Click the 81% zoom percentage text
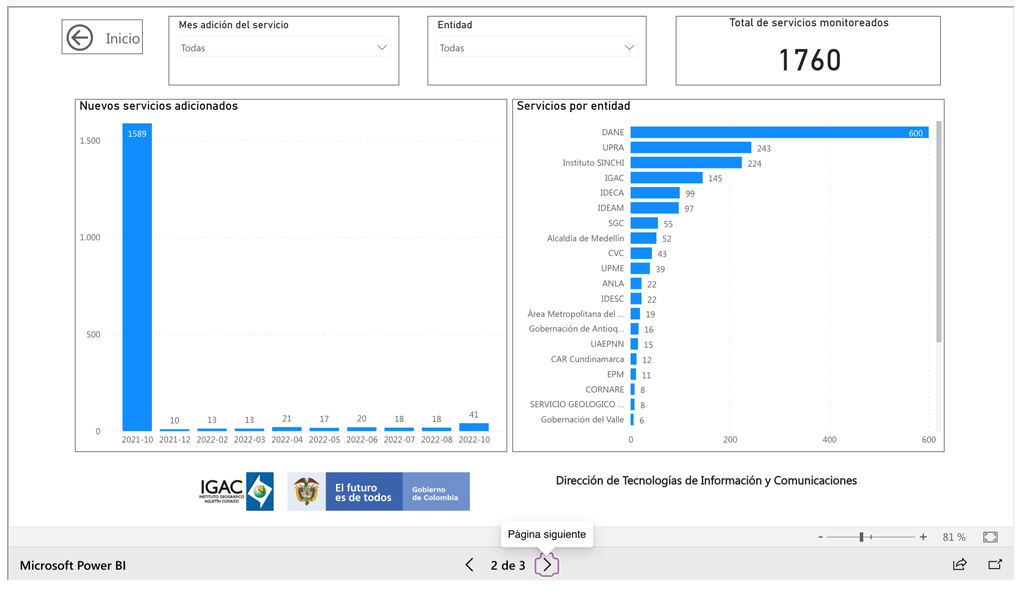The height and width of the screenshot is (594, 1024). (954, 536)
